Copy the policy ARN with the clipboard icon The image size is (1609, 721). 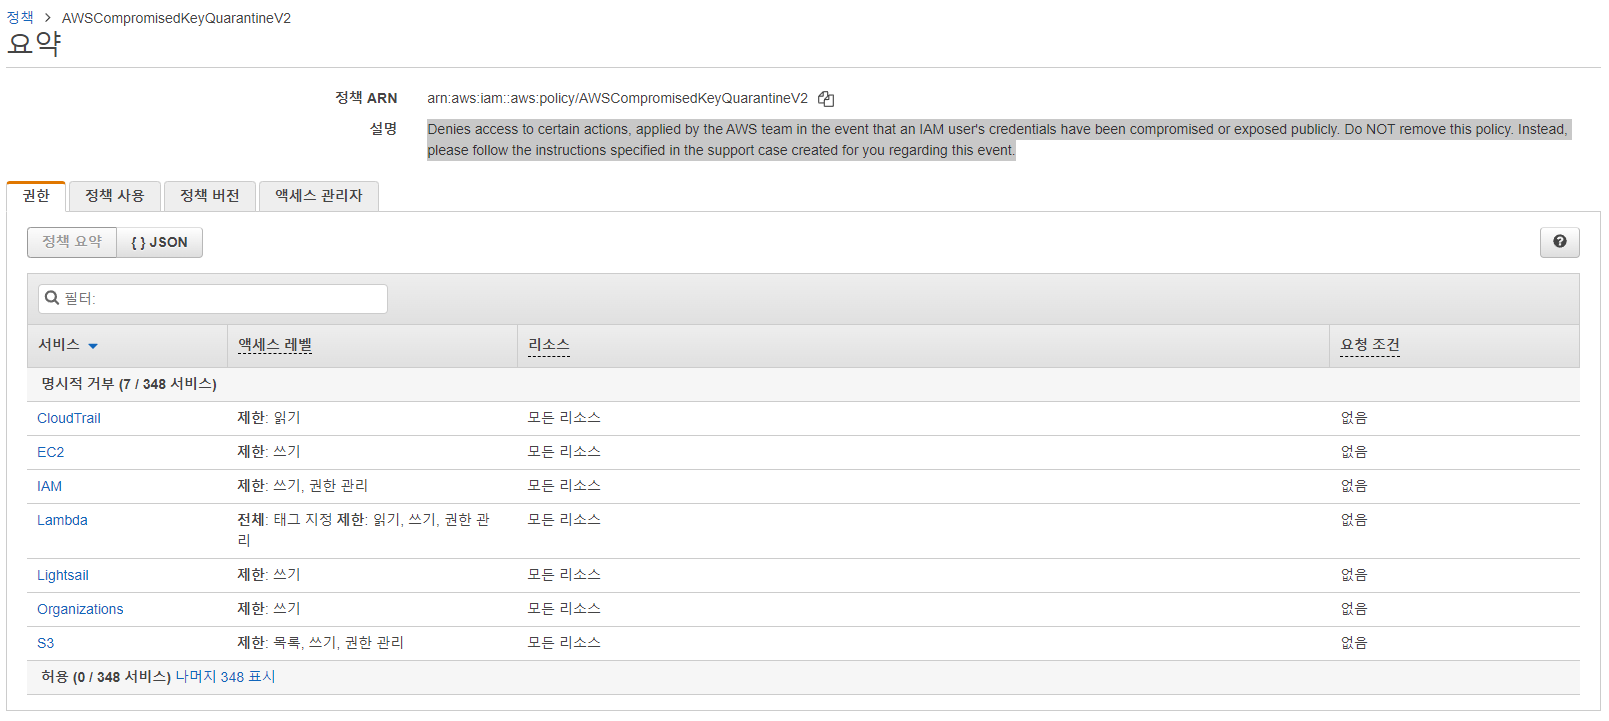pos(826,98)
